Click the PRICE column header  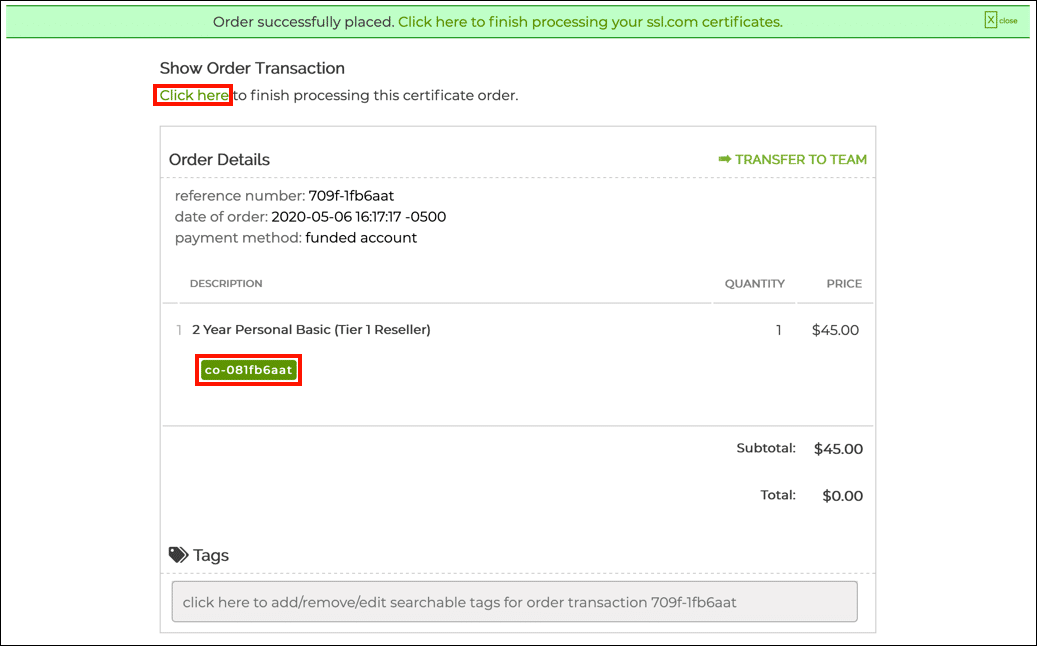coord(844,284)
